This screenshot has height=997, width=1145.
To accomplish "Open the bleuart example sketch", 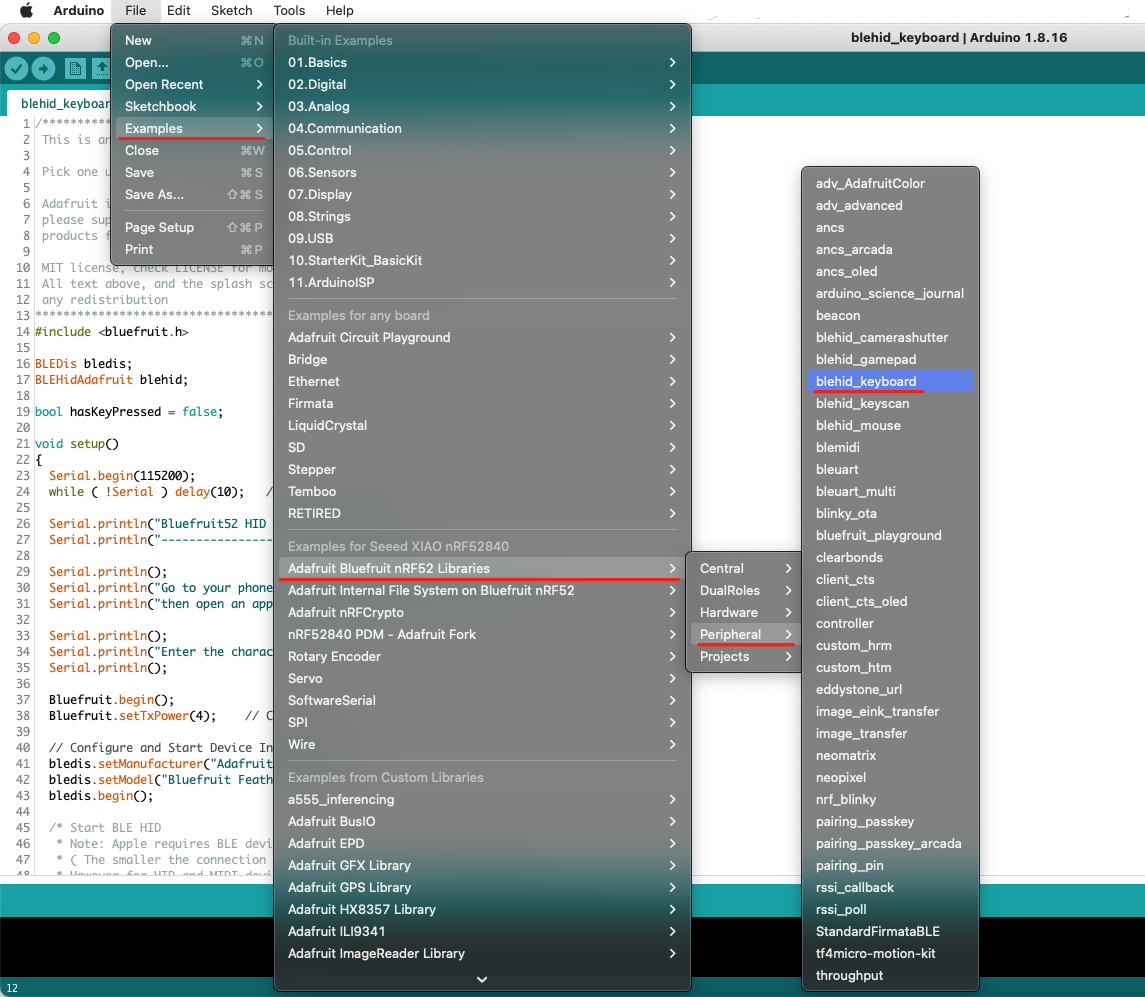I will pos(890,469).
